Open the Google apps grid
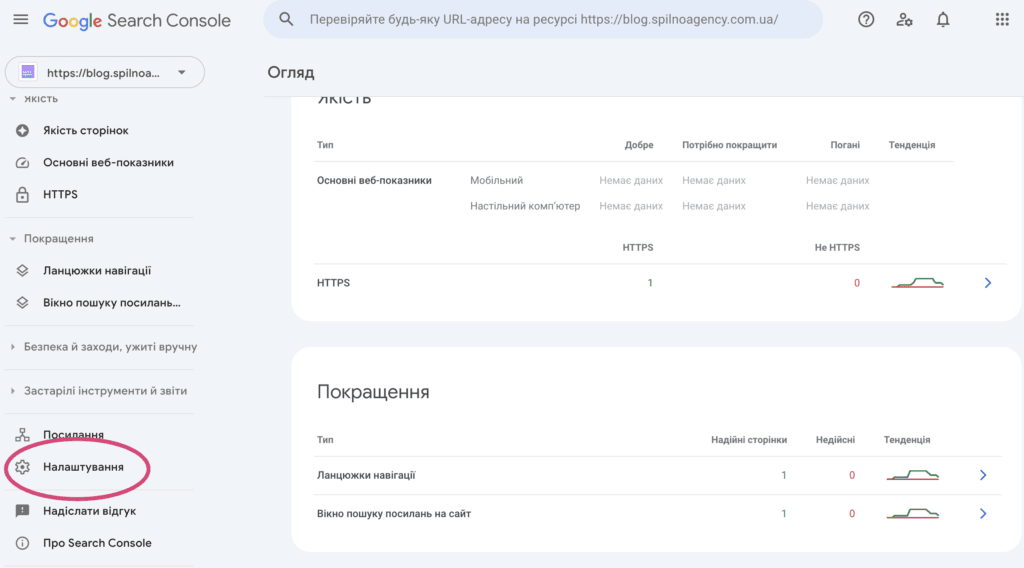The image size is (1024, 568). pos(1002,20)
